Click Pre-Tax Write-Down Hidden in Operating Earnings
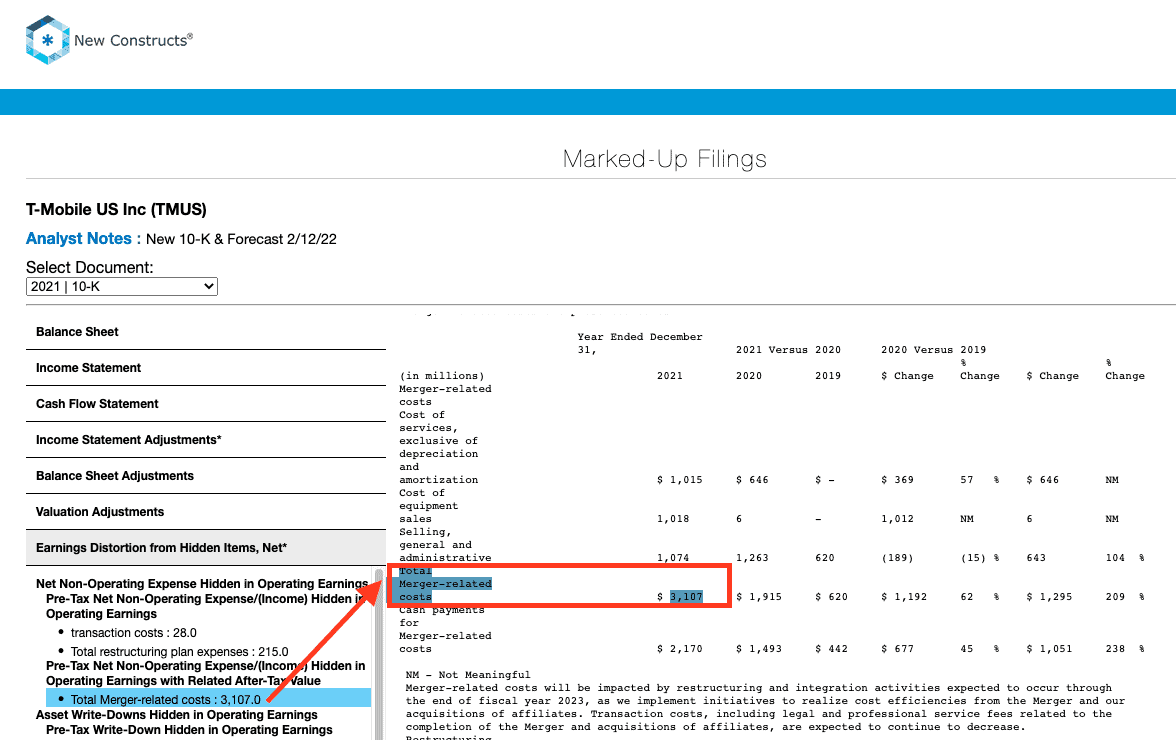Image resolution: width=1176 pixels, height=740 pixels. point(189,730)
